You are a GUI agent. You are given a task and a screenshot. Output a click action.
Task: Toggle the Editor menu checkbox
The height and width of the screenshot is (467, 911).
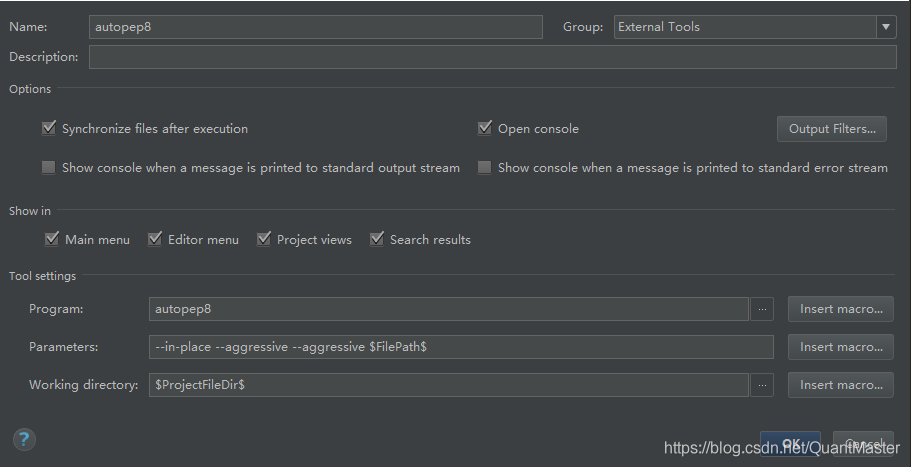(155, 239)
